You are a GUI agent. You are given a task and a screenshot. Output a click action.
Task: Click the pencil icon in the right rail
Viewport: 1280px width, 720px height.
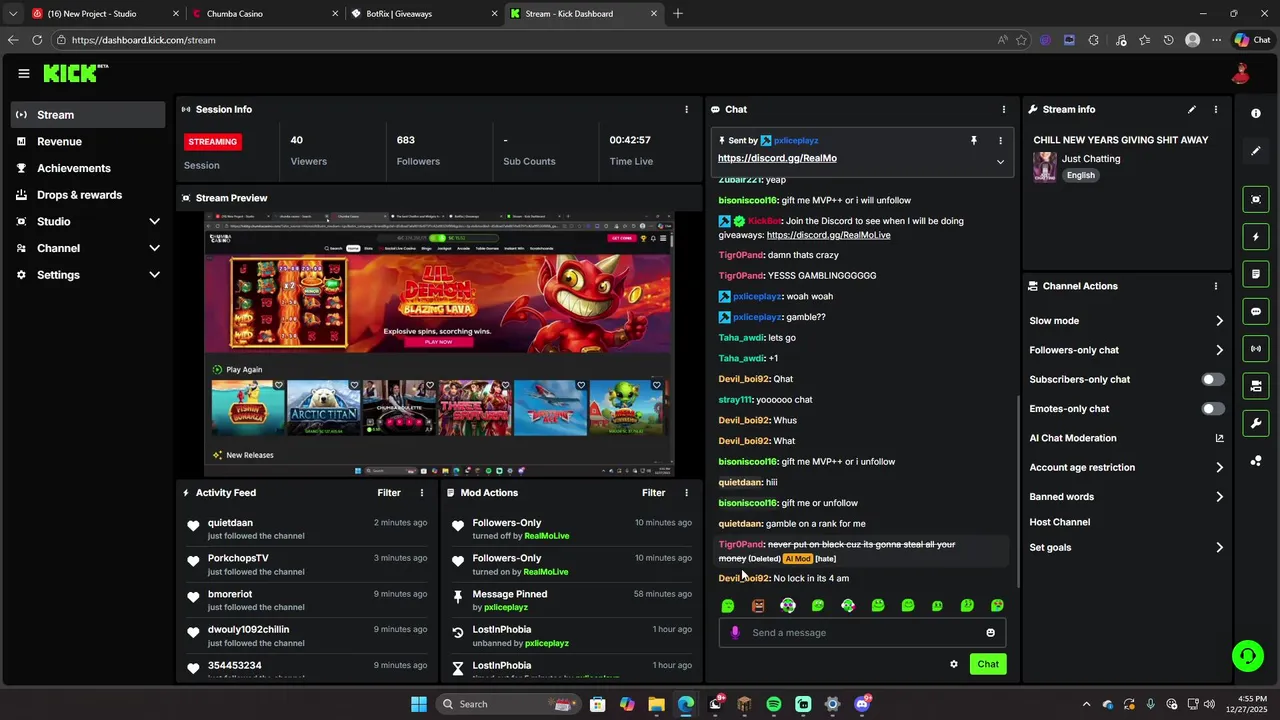tap(1256, 151)
